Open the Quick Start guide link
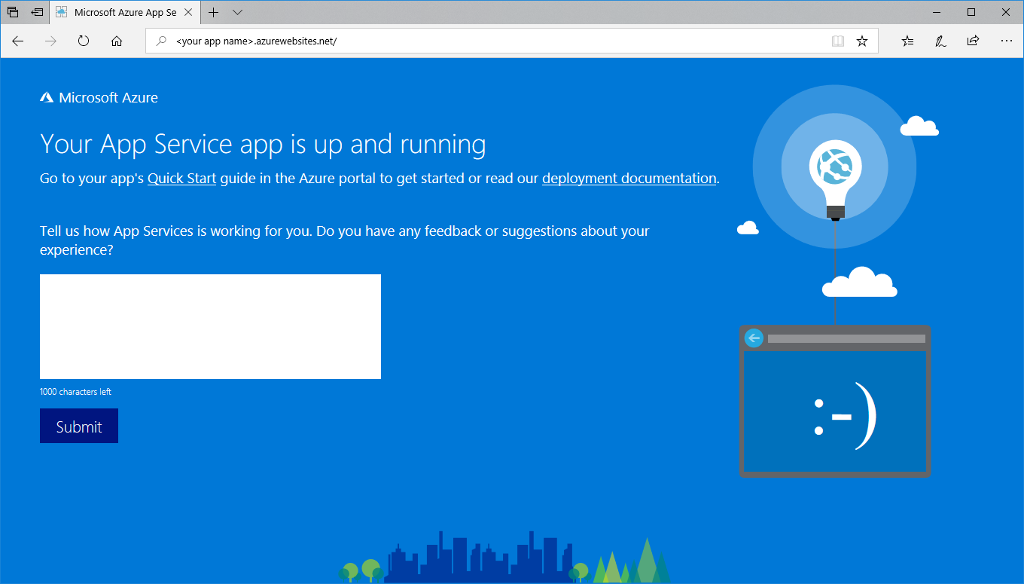 [x=182, y=179]
